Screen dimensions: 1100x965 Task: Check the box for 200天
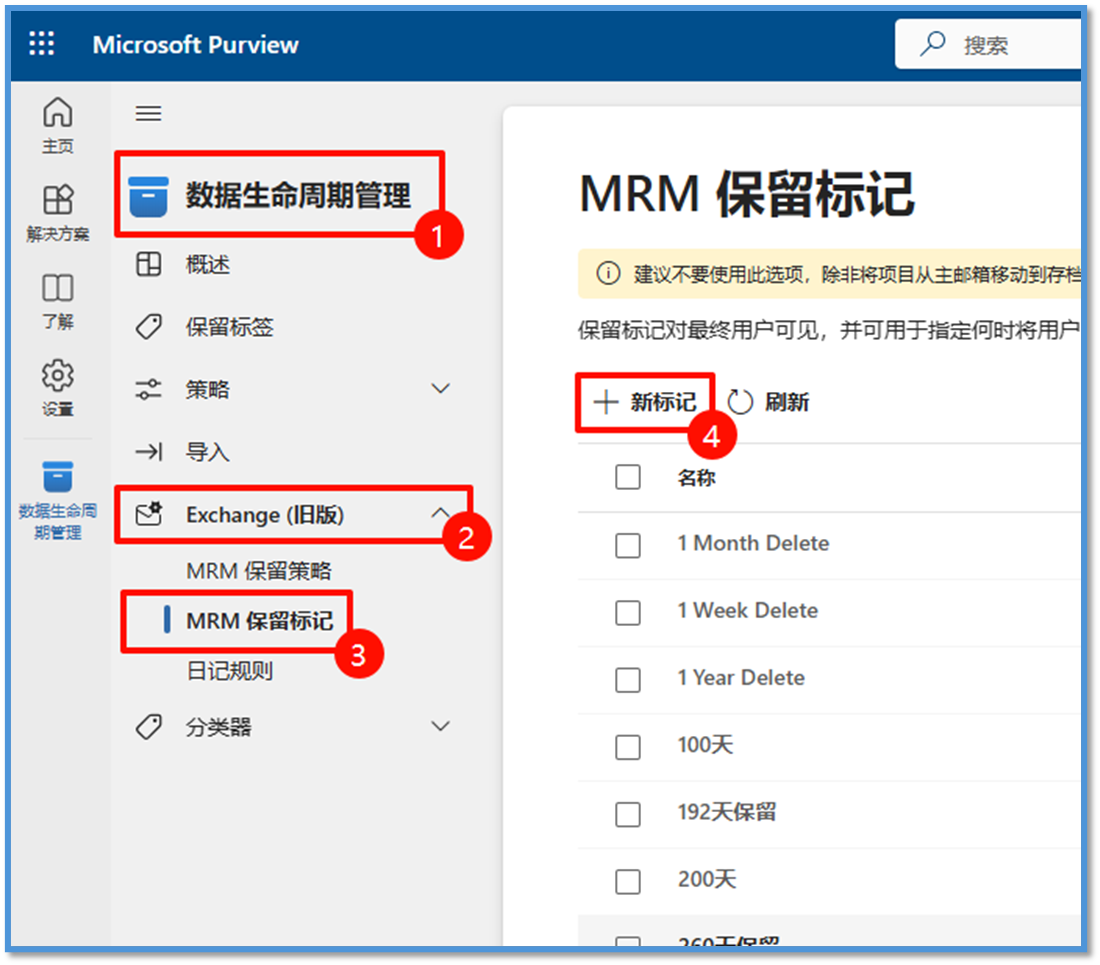[628, 882]
